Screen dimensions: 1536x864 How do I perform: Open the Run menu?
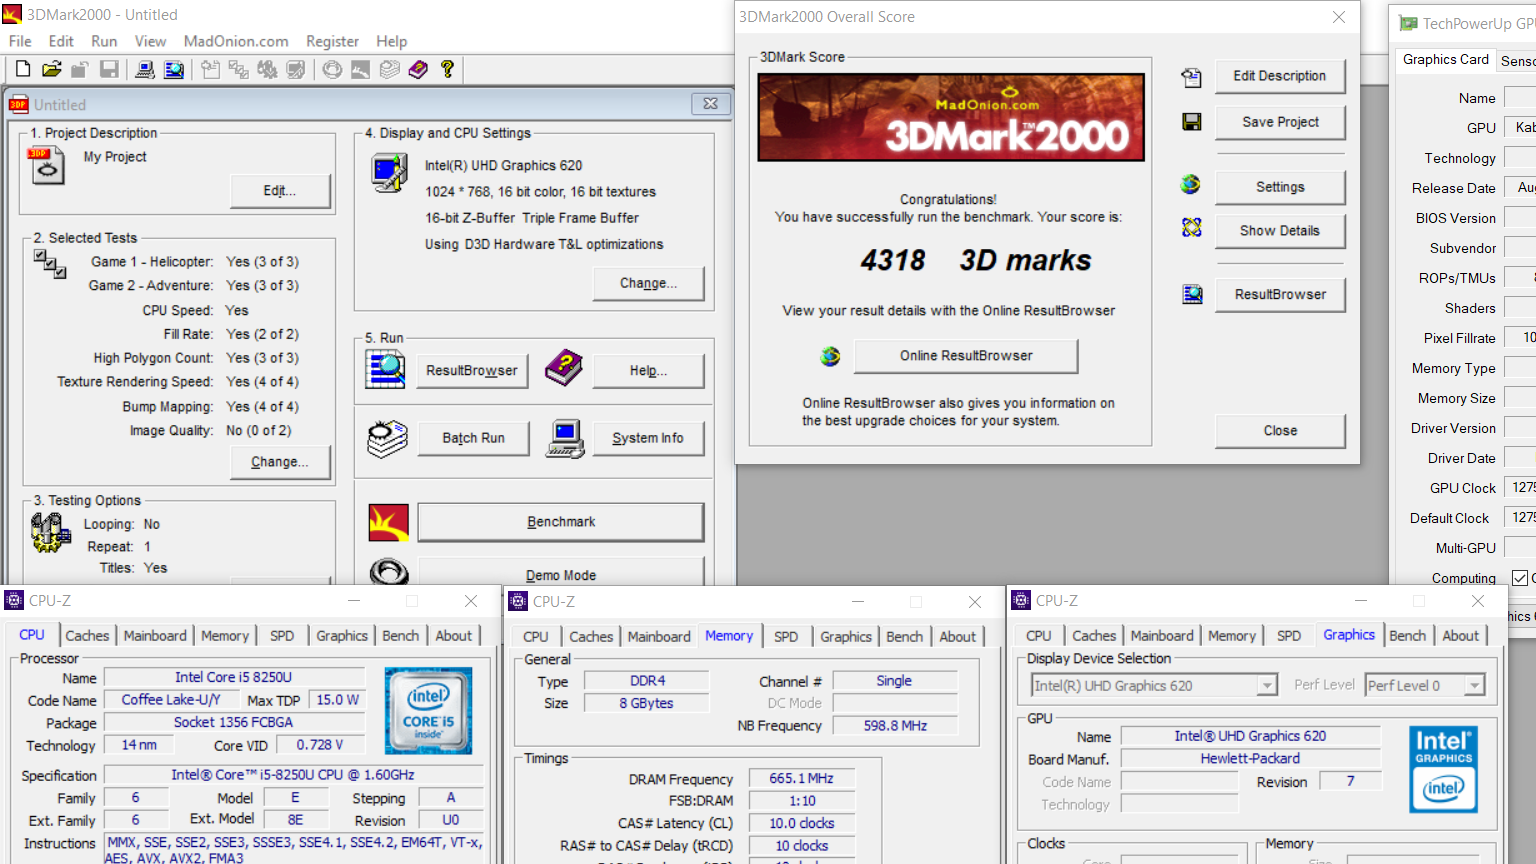tap(104, 41)
